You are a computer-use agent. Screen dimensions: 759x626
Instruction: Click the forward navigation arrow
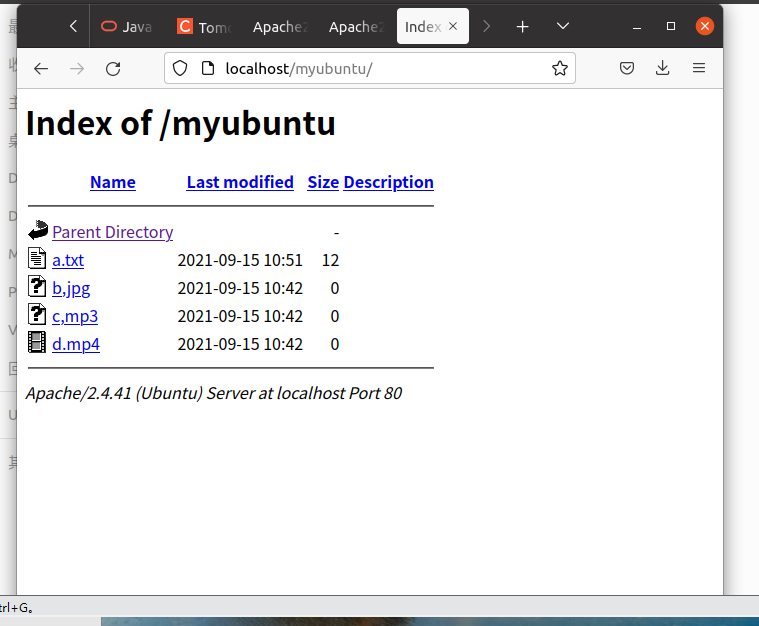coord(77,69)
